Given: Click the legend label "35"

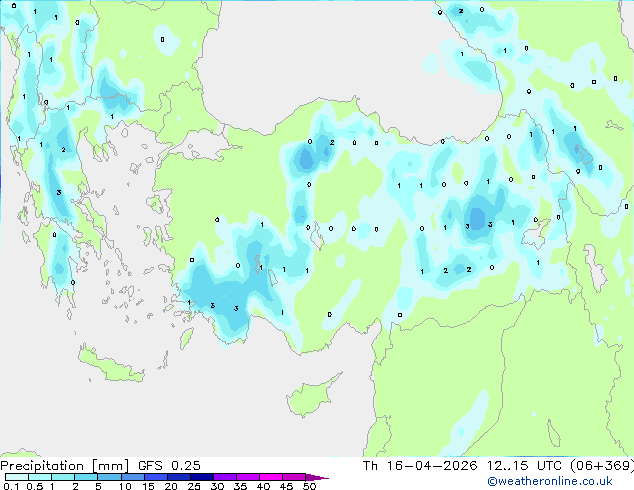Looking at the screenshot, I should pyautogui.click(x=240, y=486).
